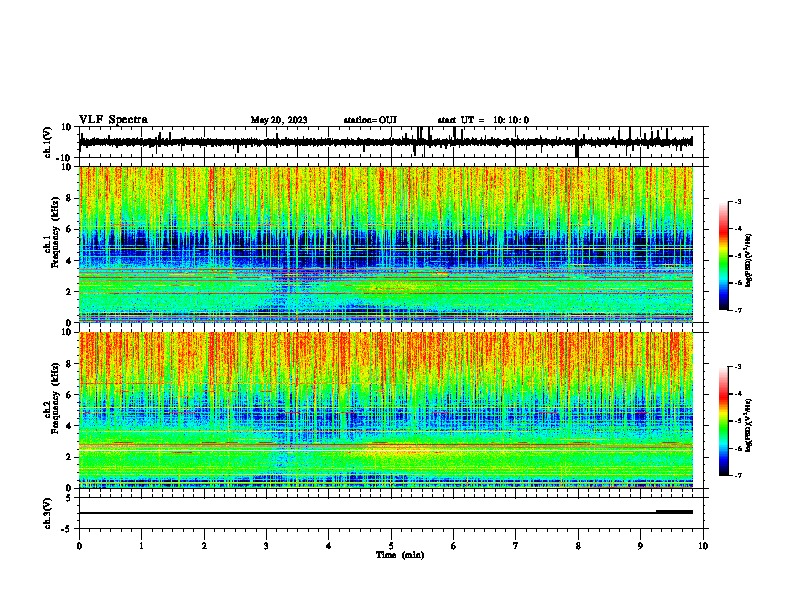This screenshot has height=612, width=792.
Task: Click the "4" kHz tick of ch.1 spectrogram
Action: [69, 261]
